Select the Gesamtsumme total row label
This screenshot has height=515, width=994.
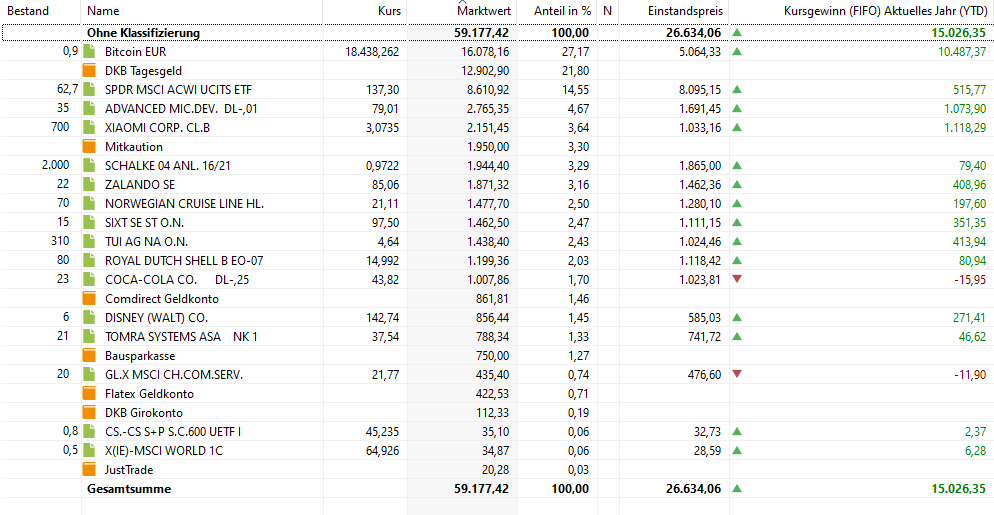click(x=129, y=489)
